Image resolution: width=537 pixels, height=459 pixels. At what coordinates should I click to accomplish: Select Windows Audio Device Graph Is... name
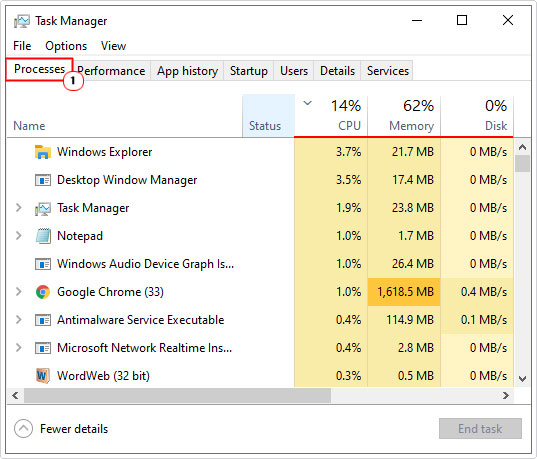(x=146, y=264)
